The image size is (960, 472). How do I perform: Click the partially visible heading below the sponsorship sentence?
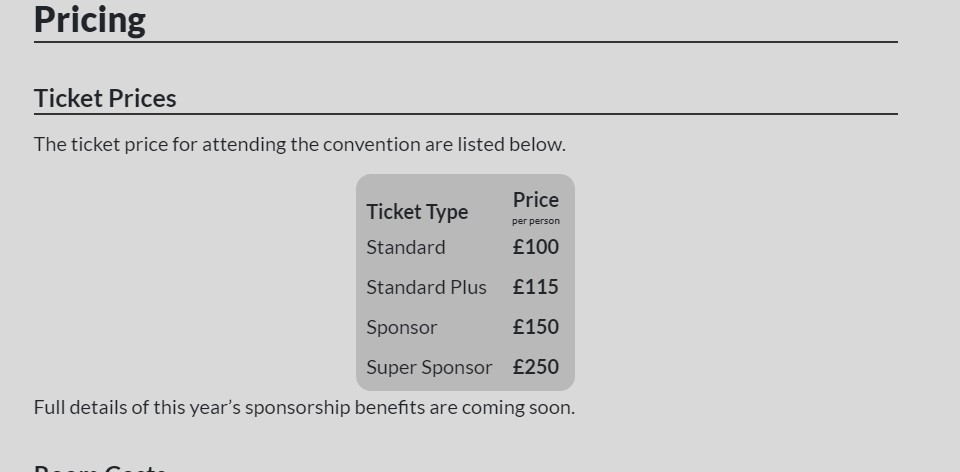100,467
